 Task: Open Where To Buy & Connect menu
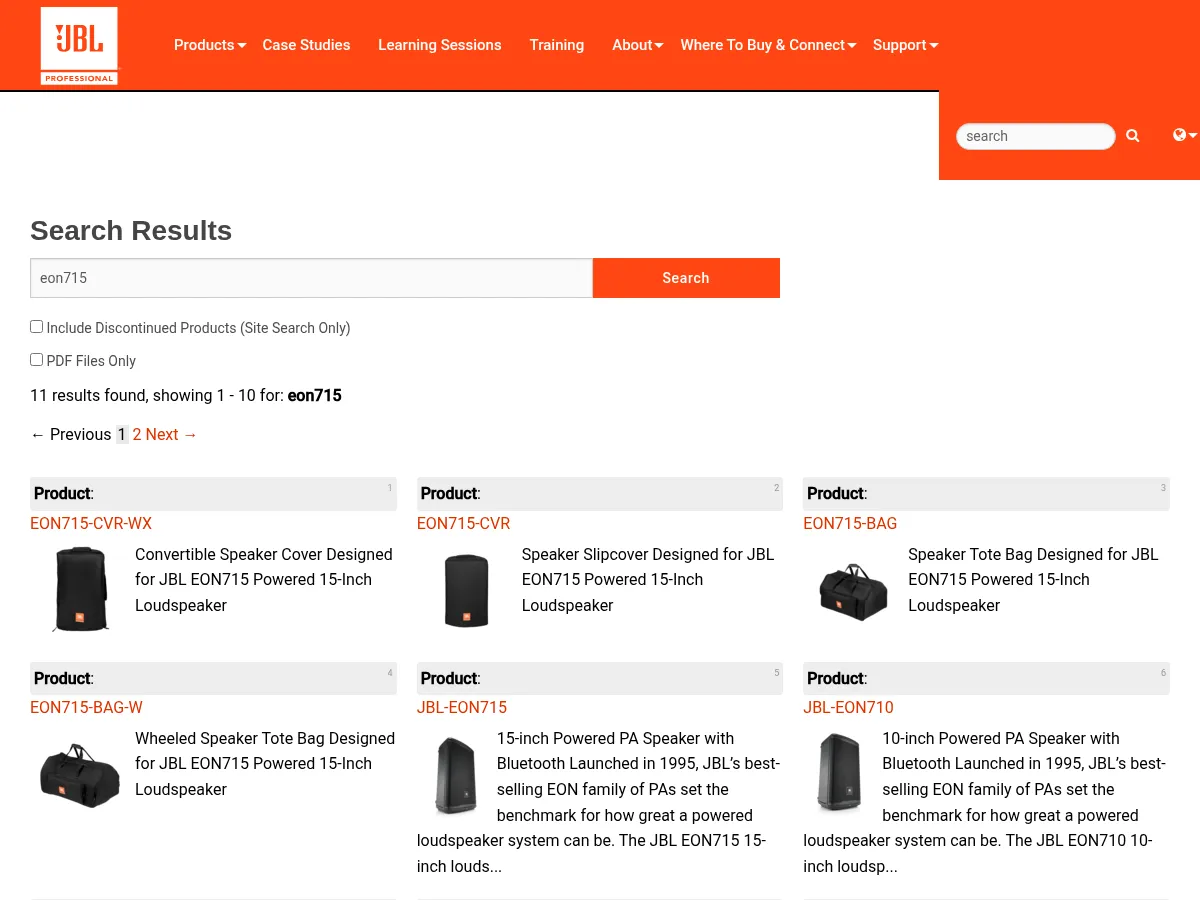tap(762, 45)
